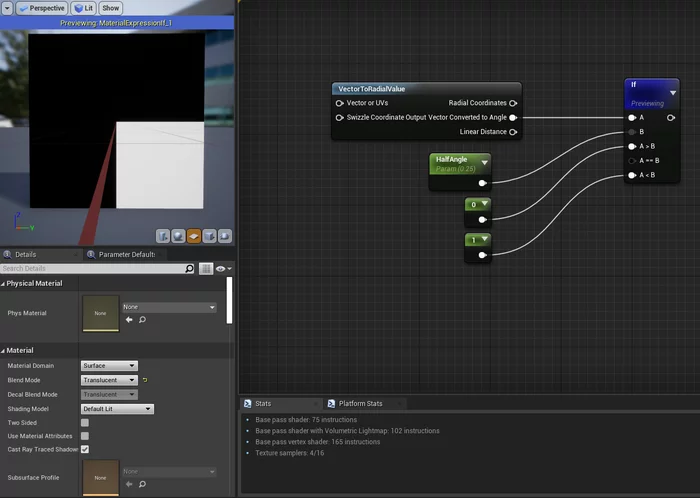Click the Previewing MaterialExpressionIf_1 banner
This screenshot has width=700, height=498.
coord(117,23)
